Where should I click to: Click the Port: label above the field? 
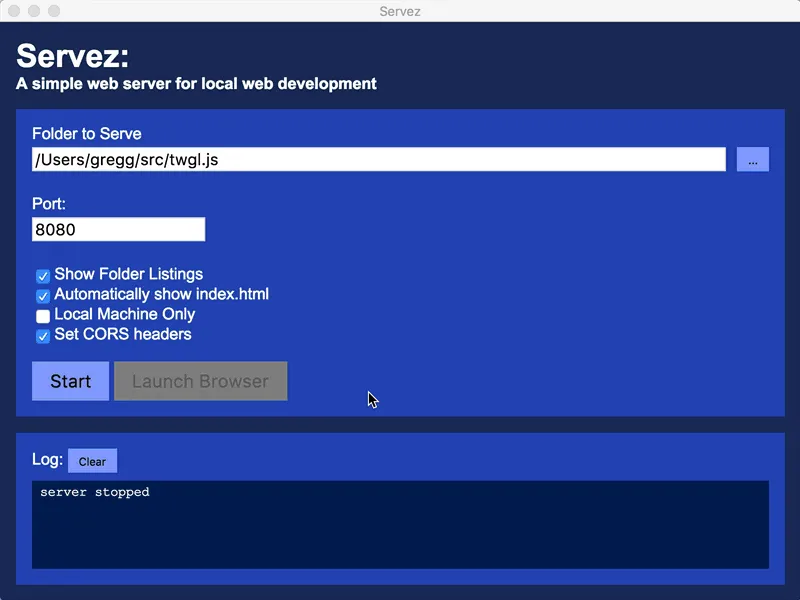[48, 203]
